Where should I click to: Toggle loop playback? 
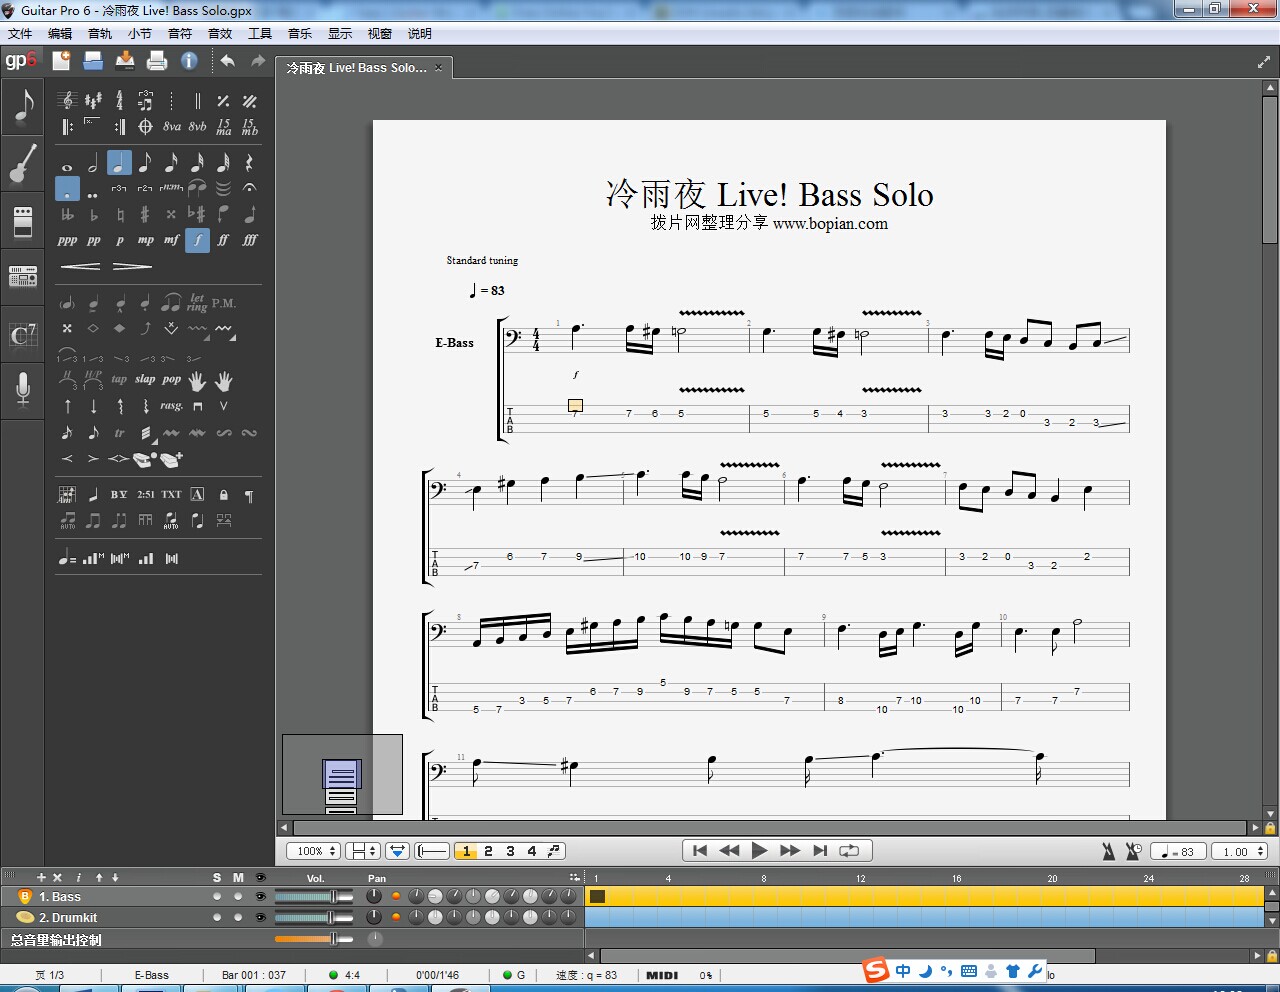tap(849, 851)
